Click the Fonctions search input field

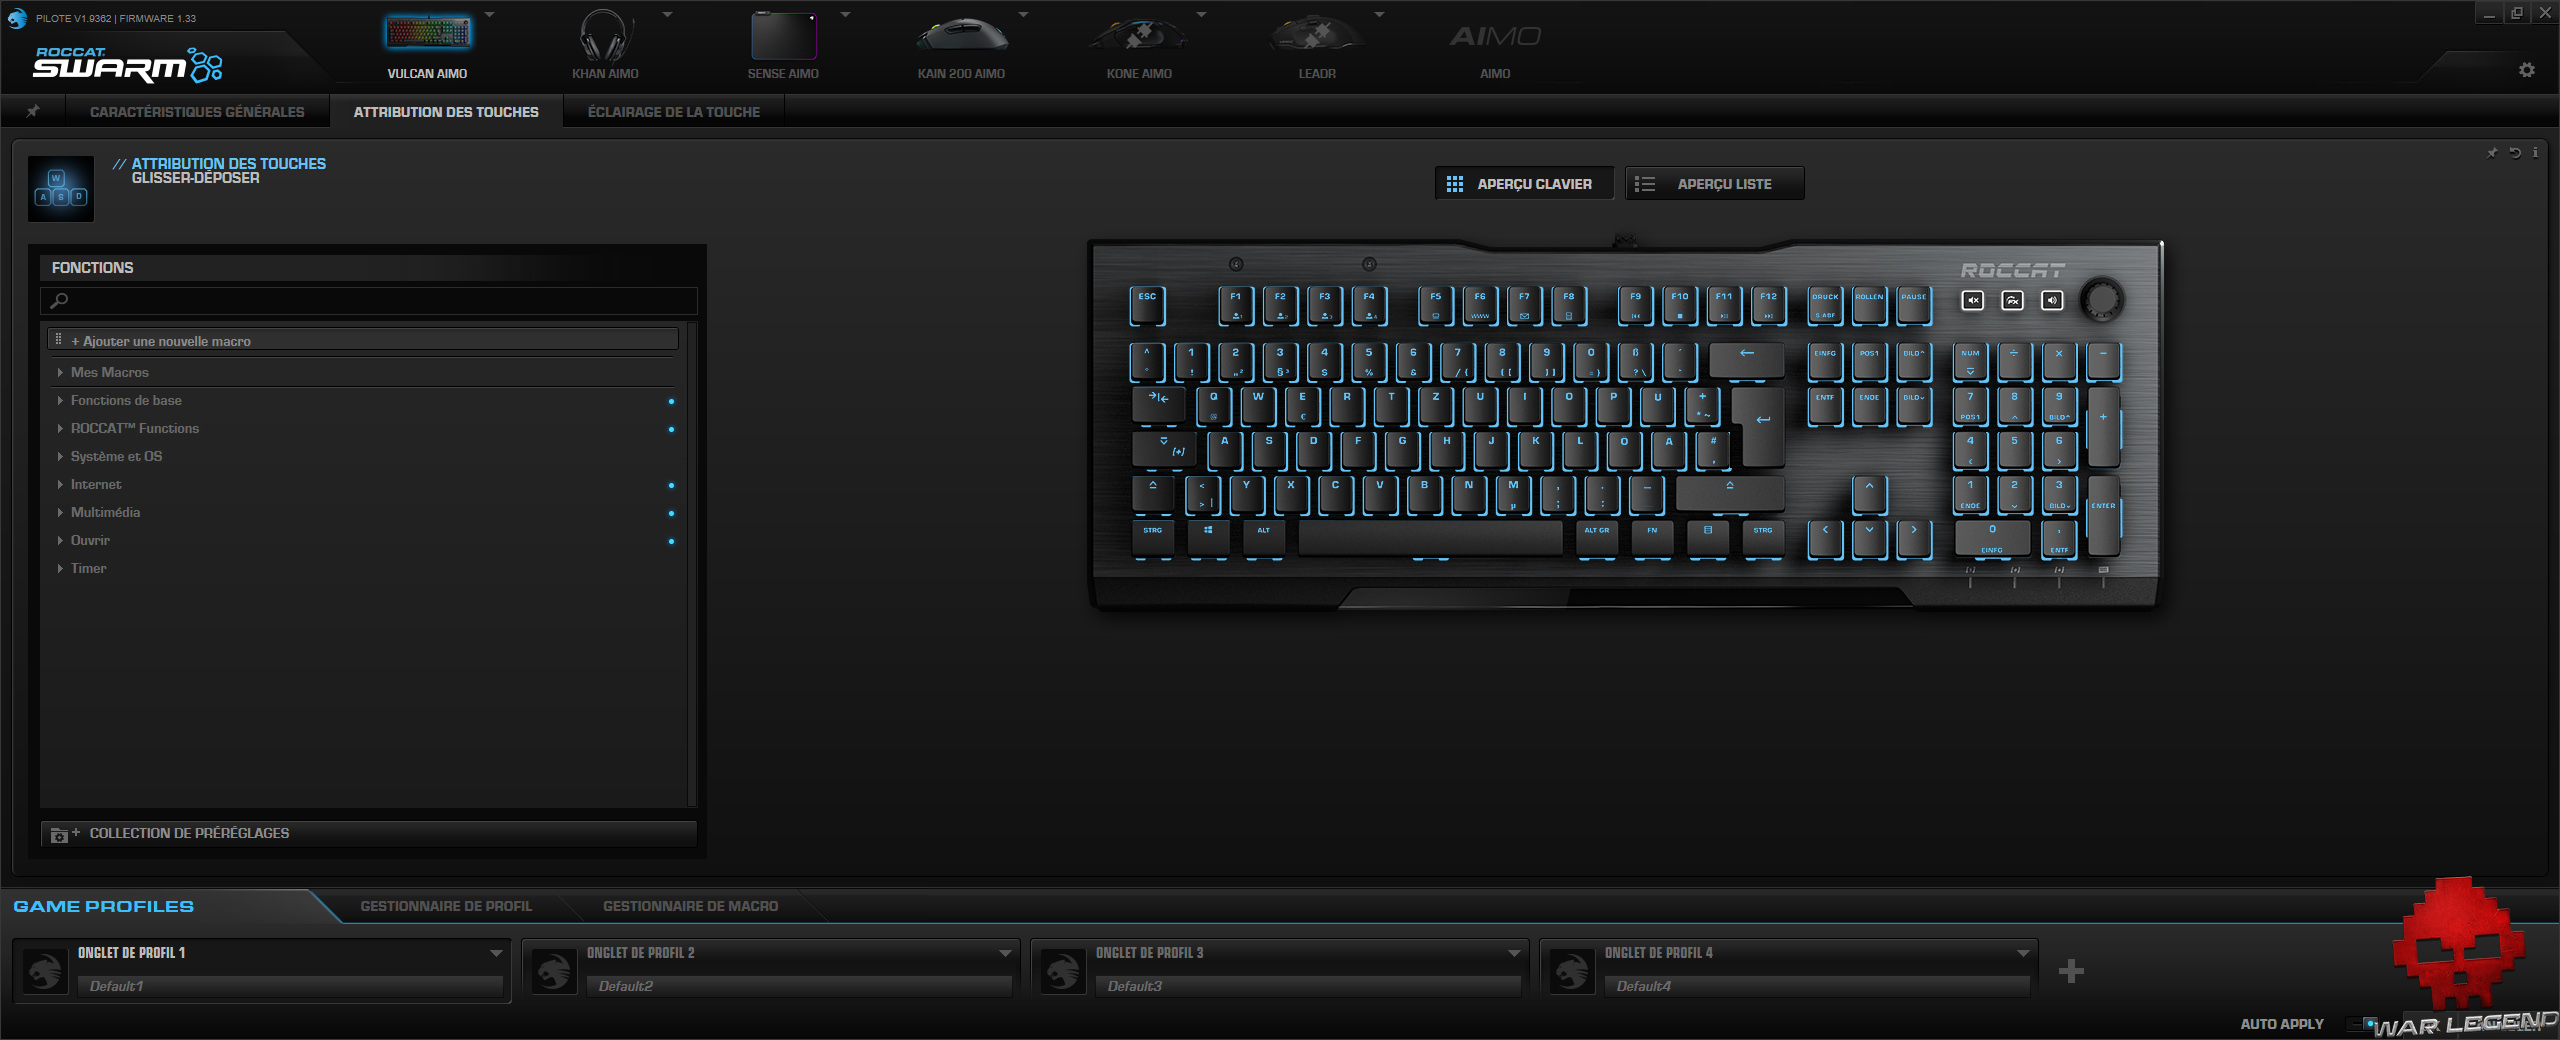[368, 300]
